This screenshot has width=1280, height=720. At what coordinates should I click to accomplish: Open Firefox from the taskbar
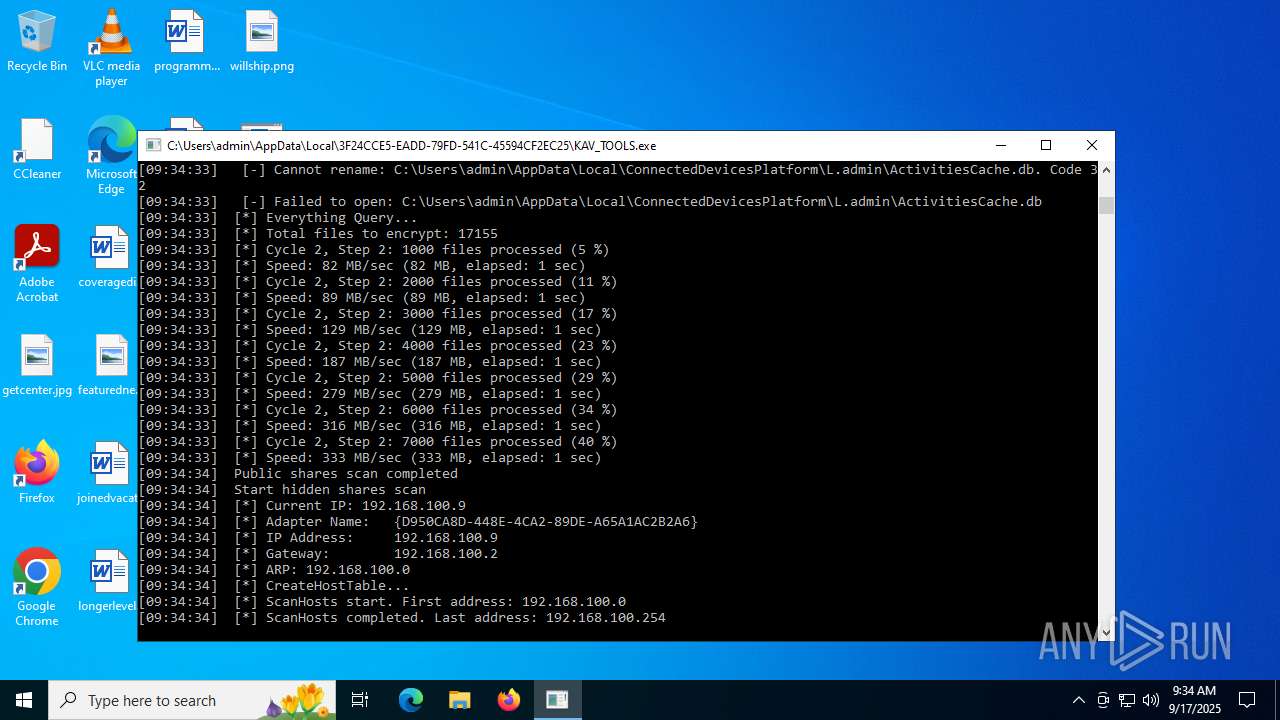click(509, 700)
